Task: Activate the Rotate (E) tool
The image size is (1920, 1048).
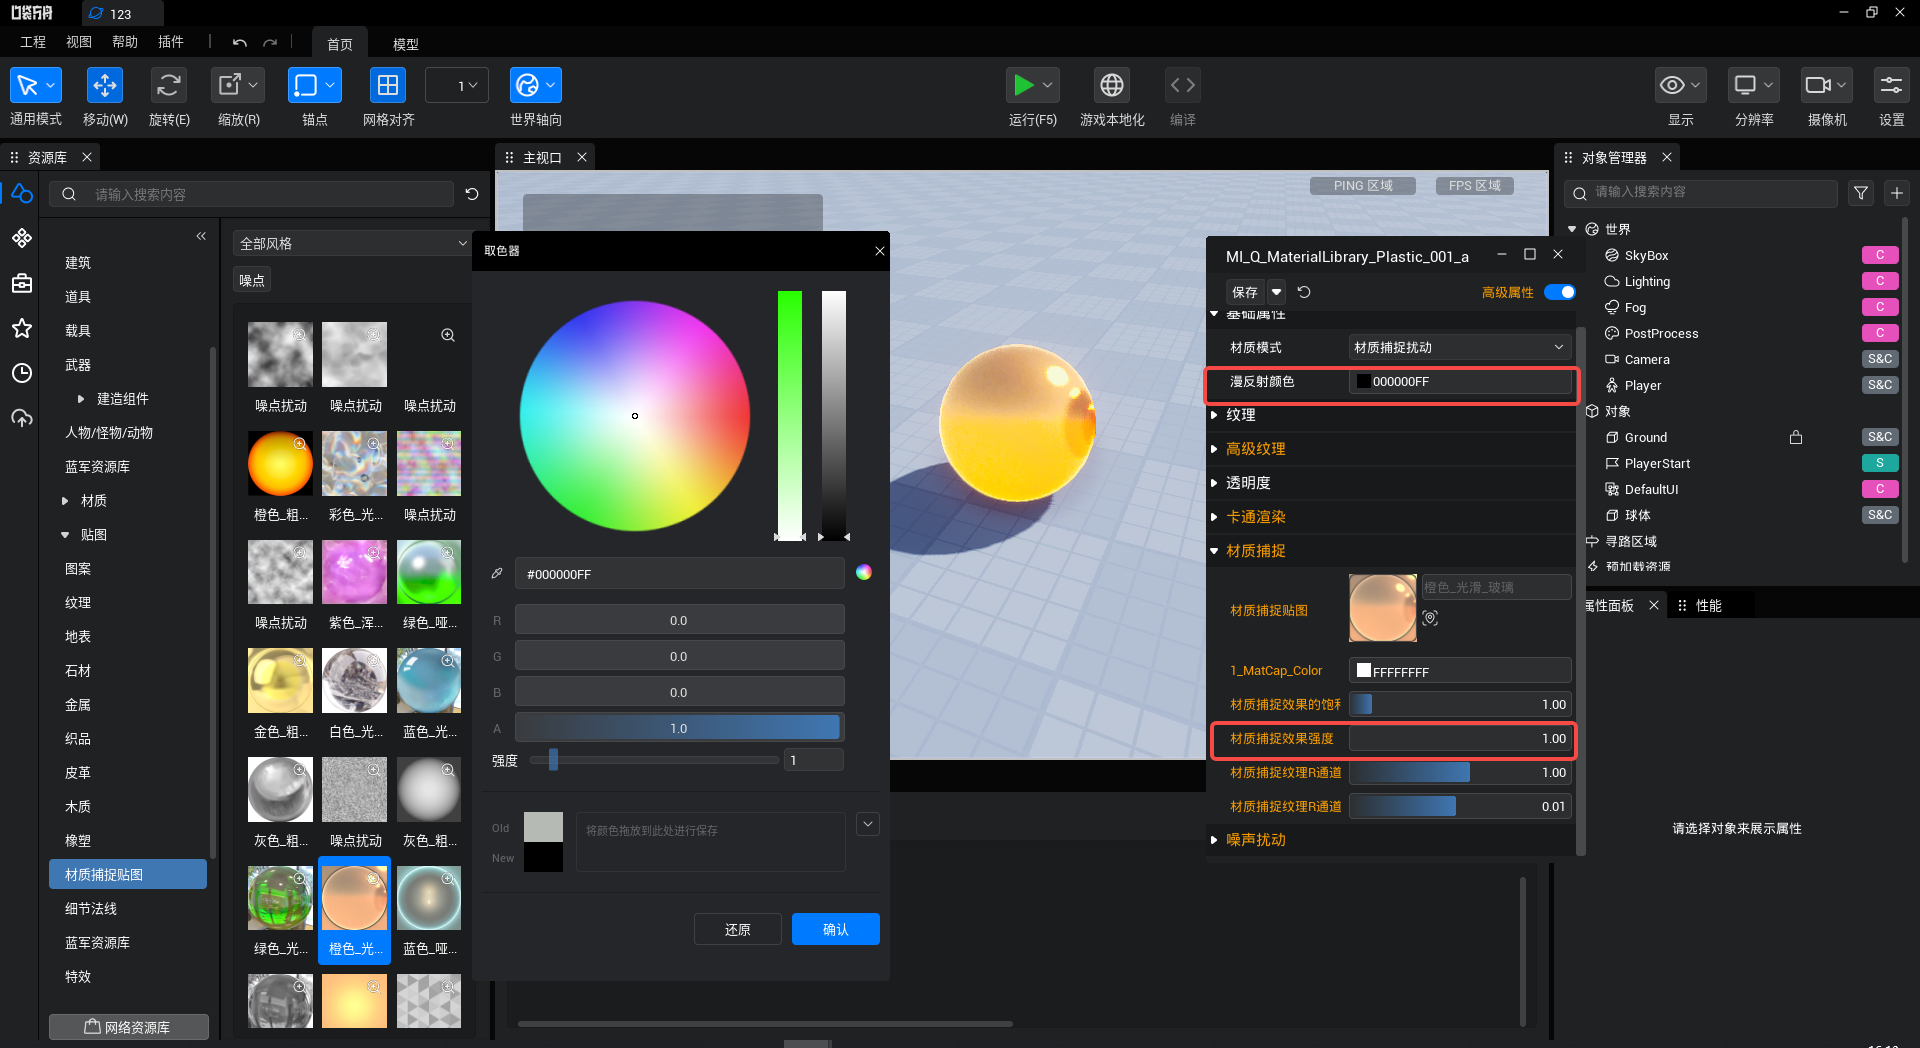Action: [x=169, y=86]
